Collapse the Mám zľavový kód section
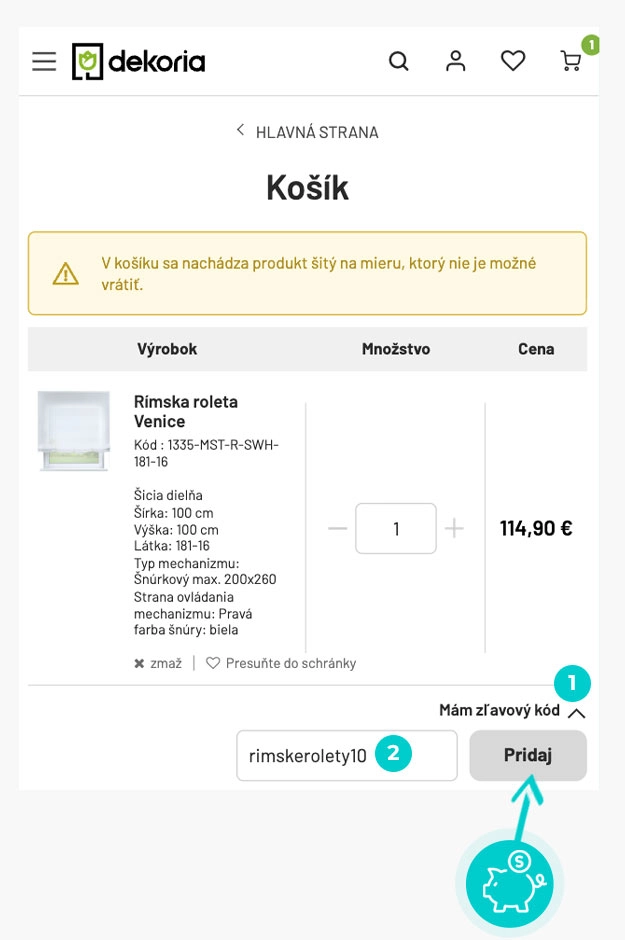625x940 pixels. click(576, 712)
